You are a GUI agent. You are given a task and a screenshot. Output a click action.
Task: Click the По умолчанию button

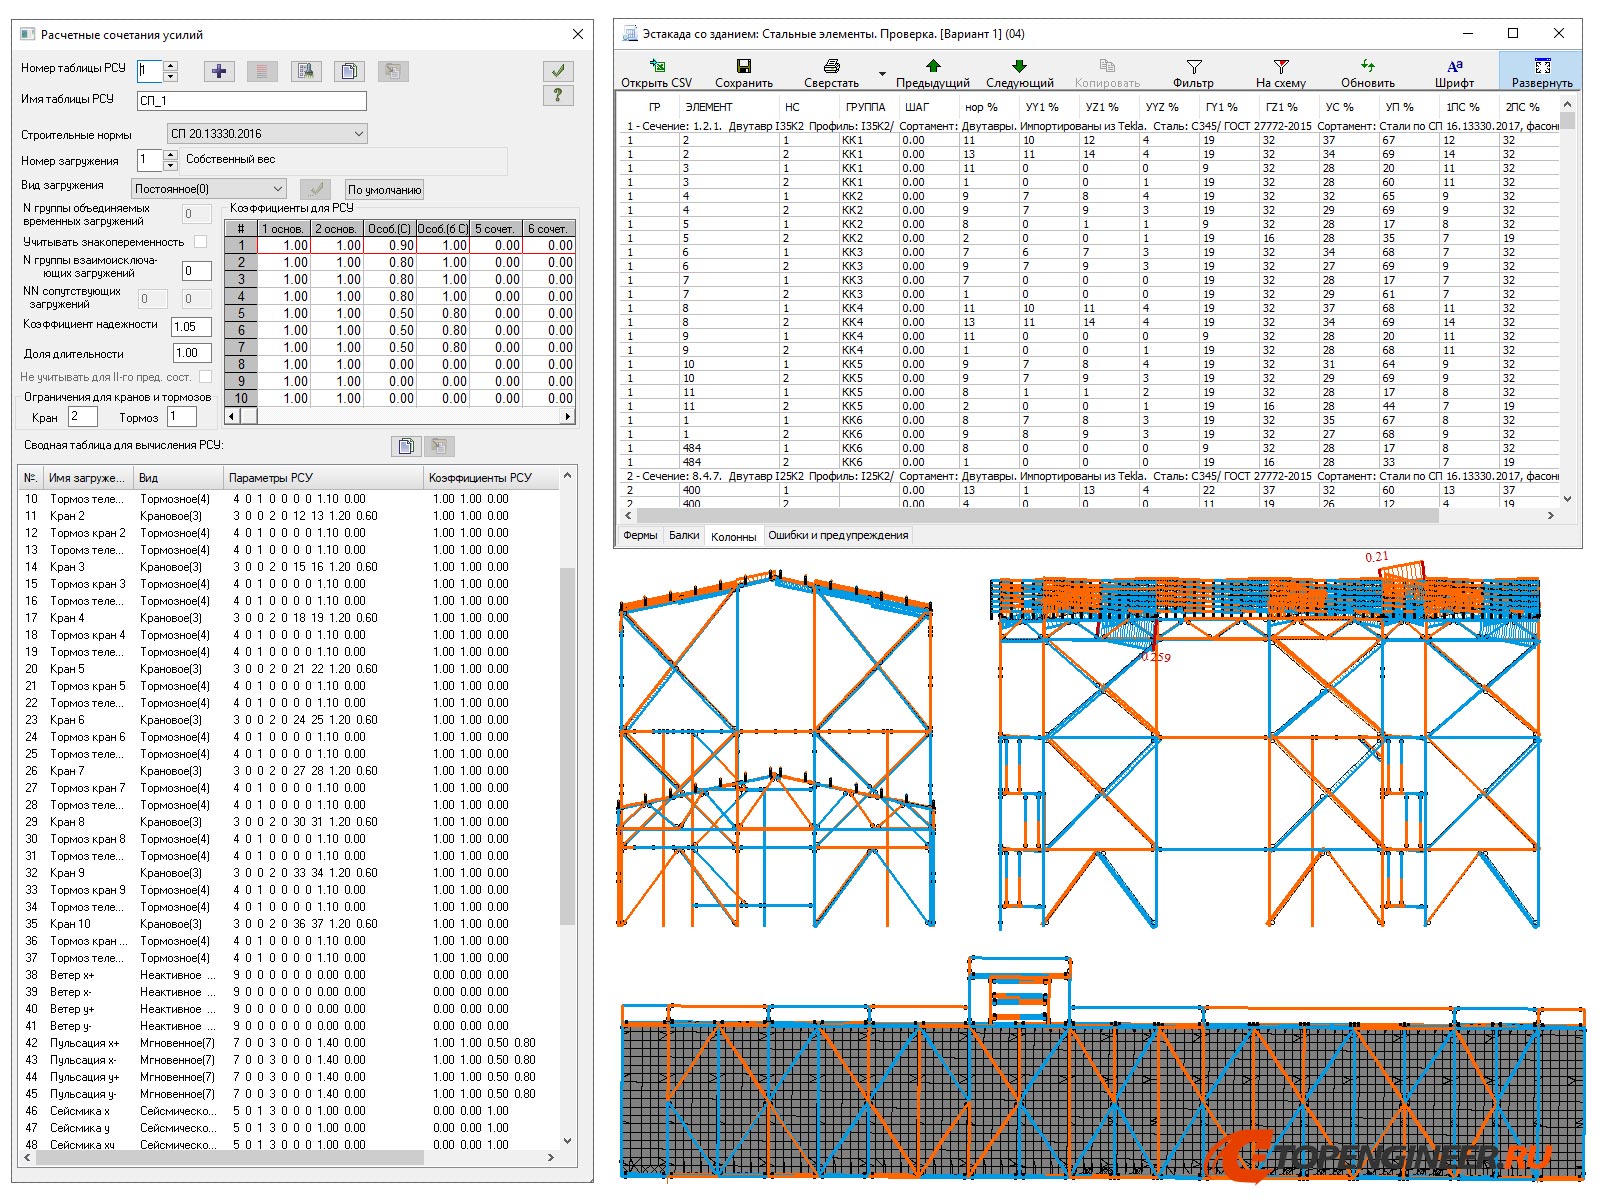(x=383, y=189)
